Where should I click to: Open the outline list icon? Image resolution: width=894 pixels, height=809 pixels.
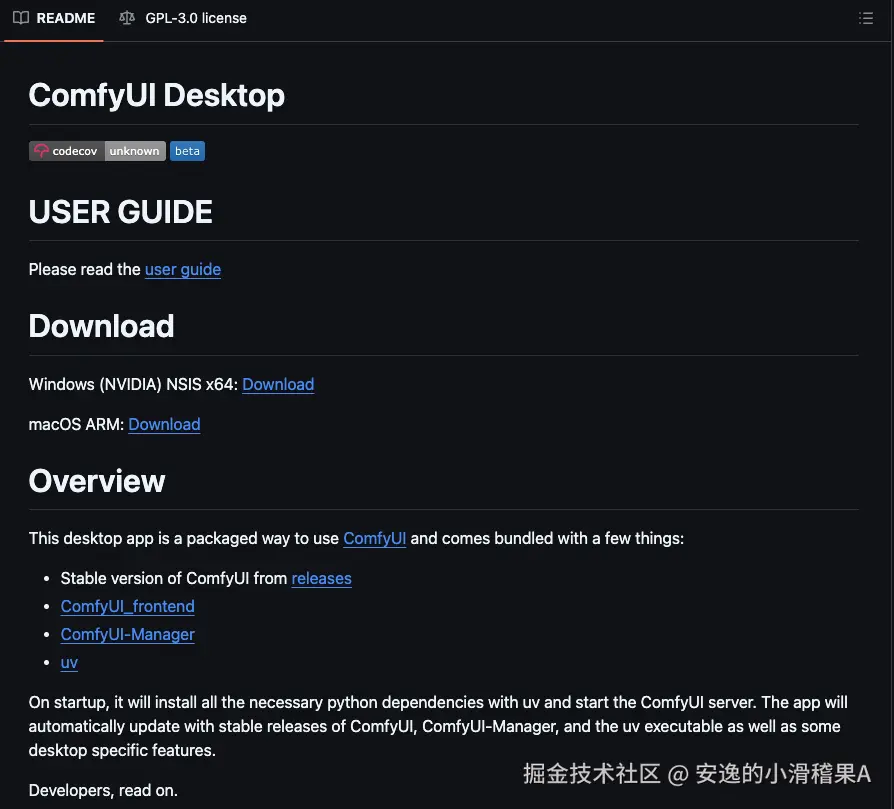click(865, 18)
